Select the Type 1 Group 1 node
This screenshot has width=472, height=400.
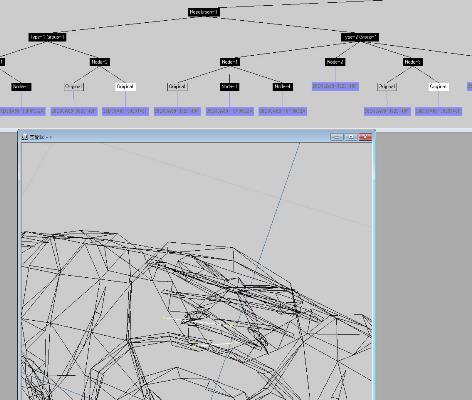tap(47, 37)
